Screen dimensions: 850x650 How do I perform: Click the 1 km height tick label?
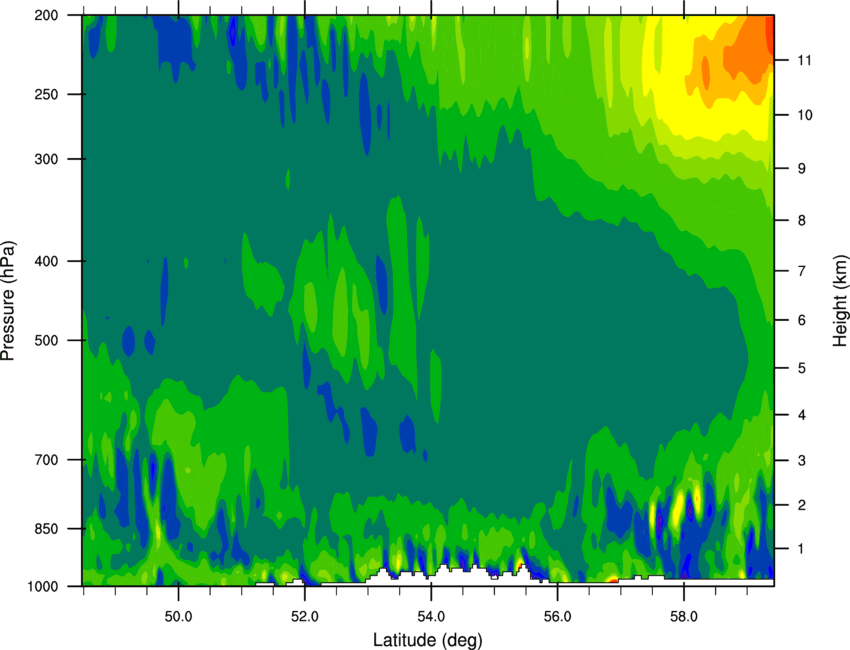[802, 549]
